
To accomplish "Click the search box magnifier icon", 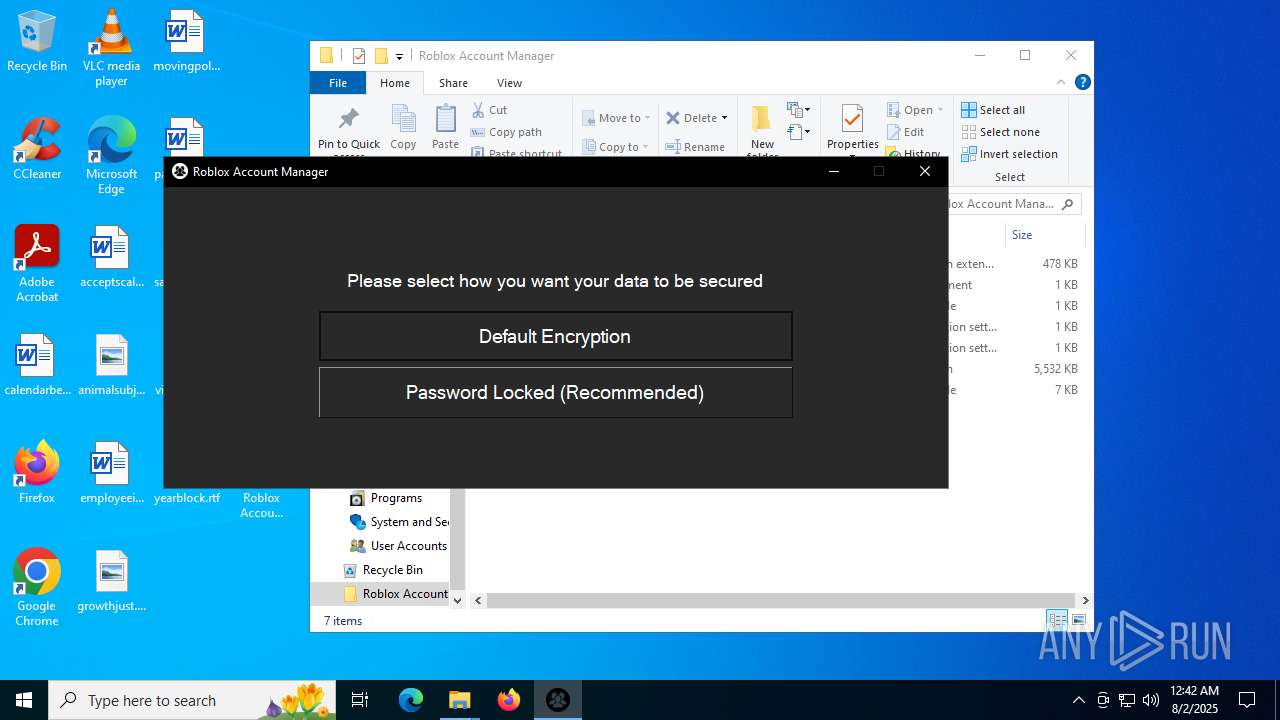I will [x=1068, y=204].
